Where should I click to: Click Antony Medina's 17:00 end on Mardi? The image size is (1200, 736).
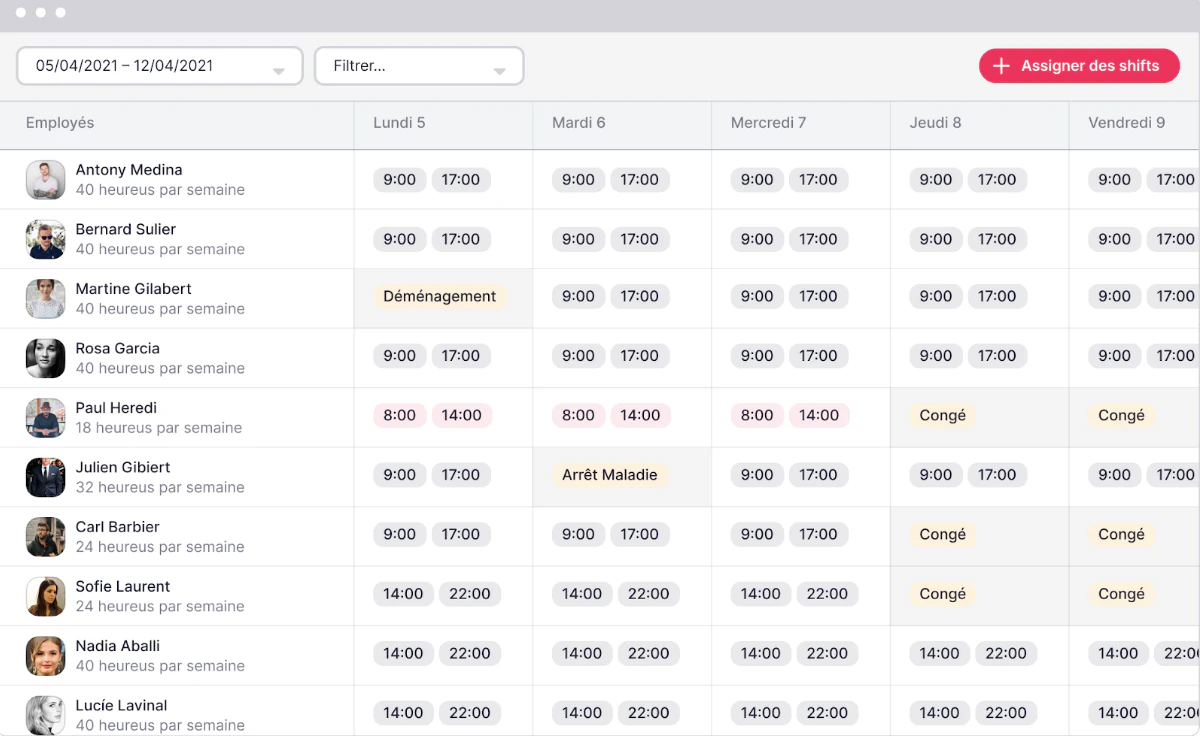click(x=639, y=180)
